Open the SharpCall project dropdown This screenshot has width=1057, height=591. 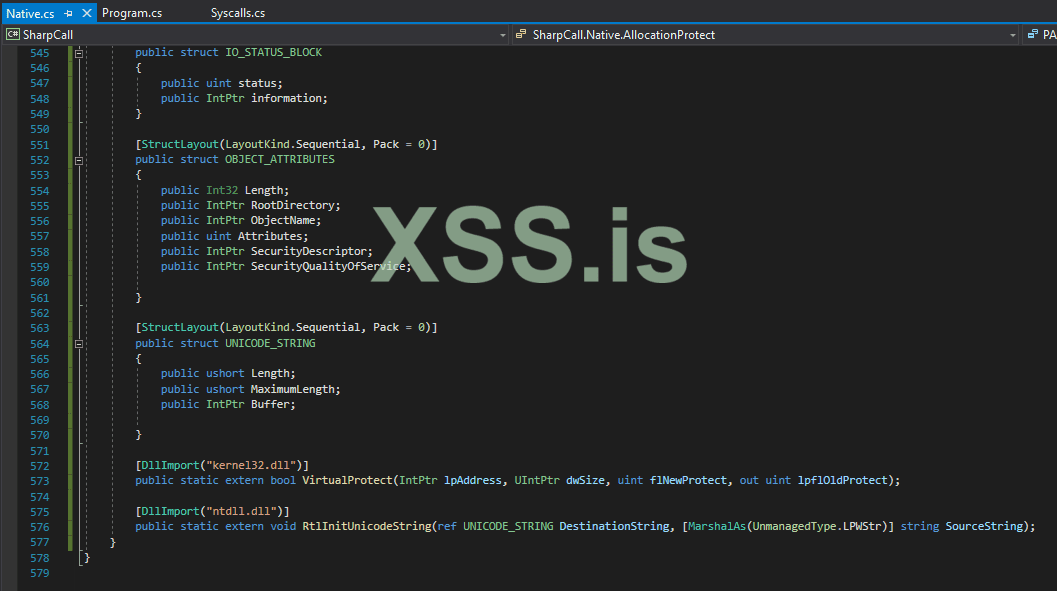coord(502,35)
